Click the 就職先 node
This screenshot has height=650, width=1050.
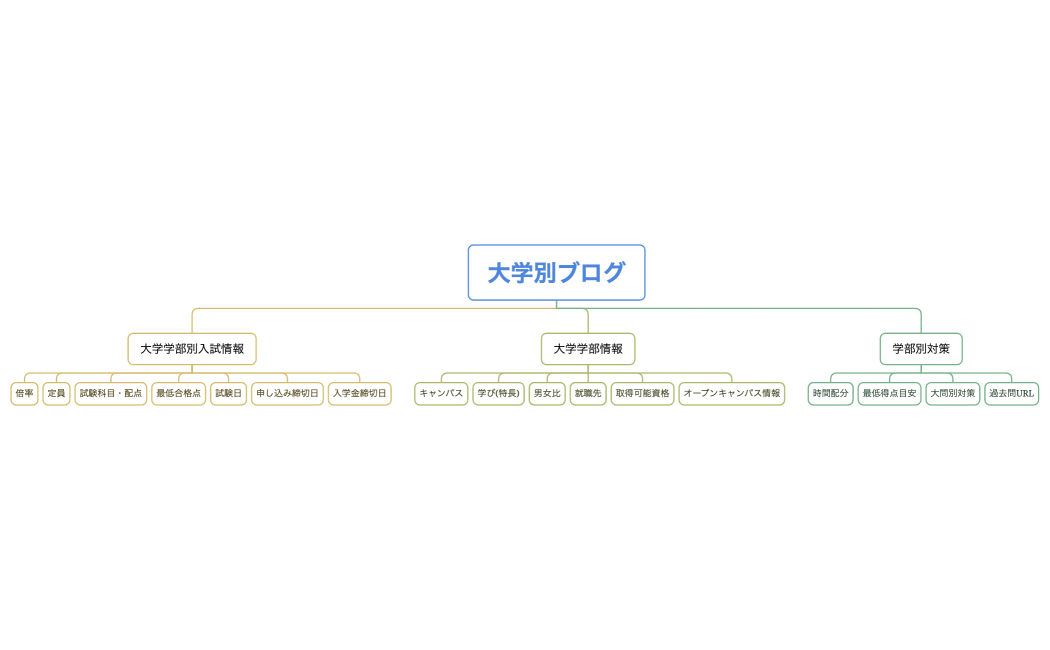pos(587,393)
